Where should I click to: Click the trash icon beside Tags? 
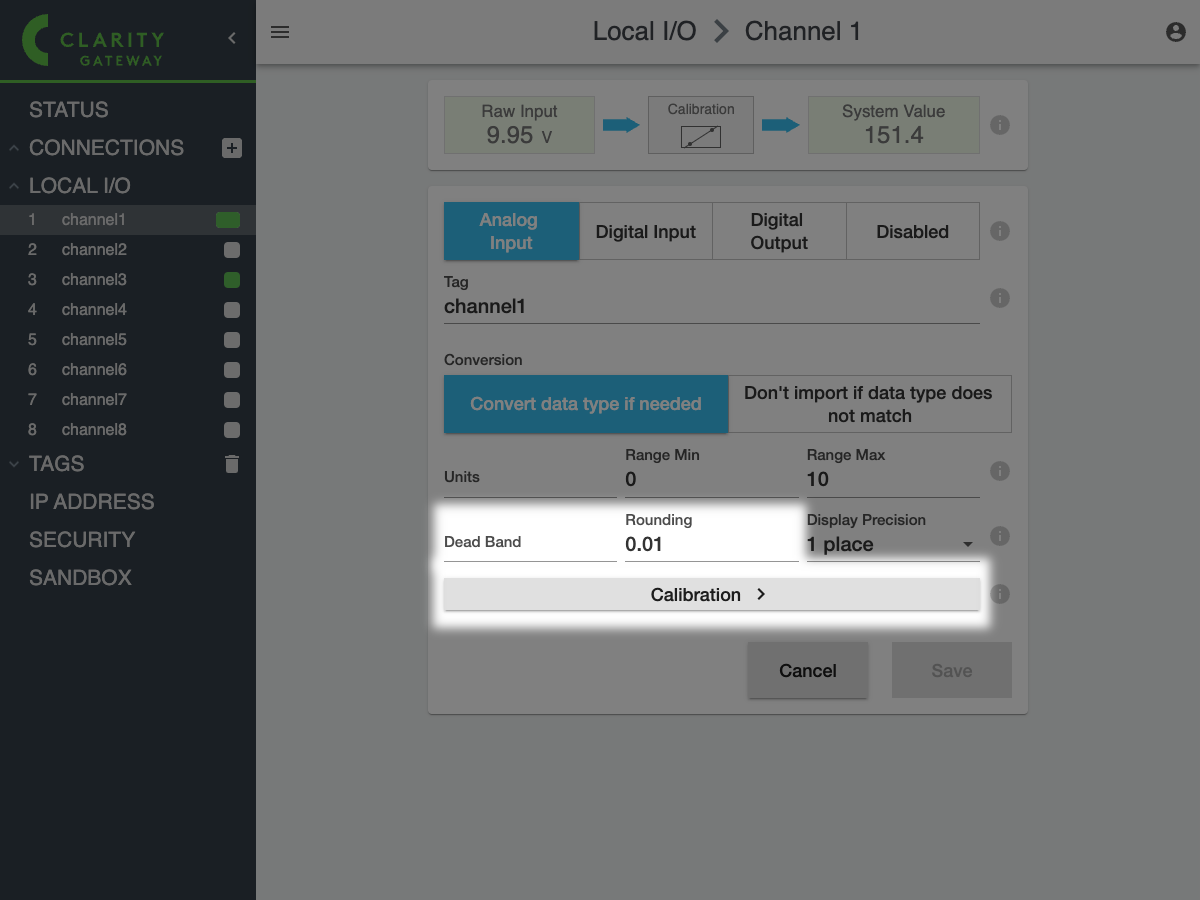[x=232, y=464]
